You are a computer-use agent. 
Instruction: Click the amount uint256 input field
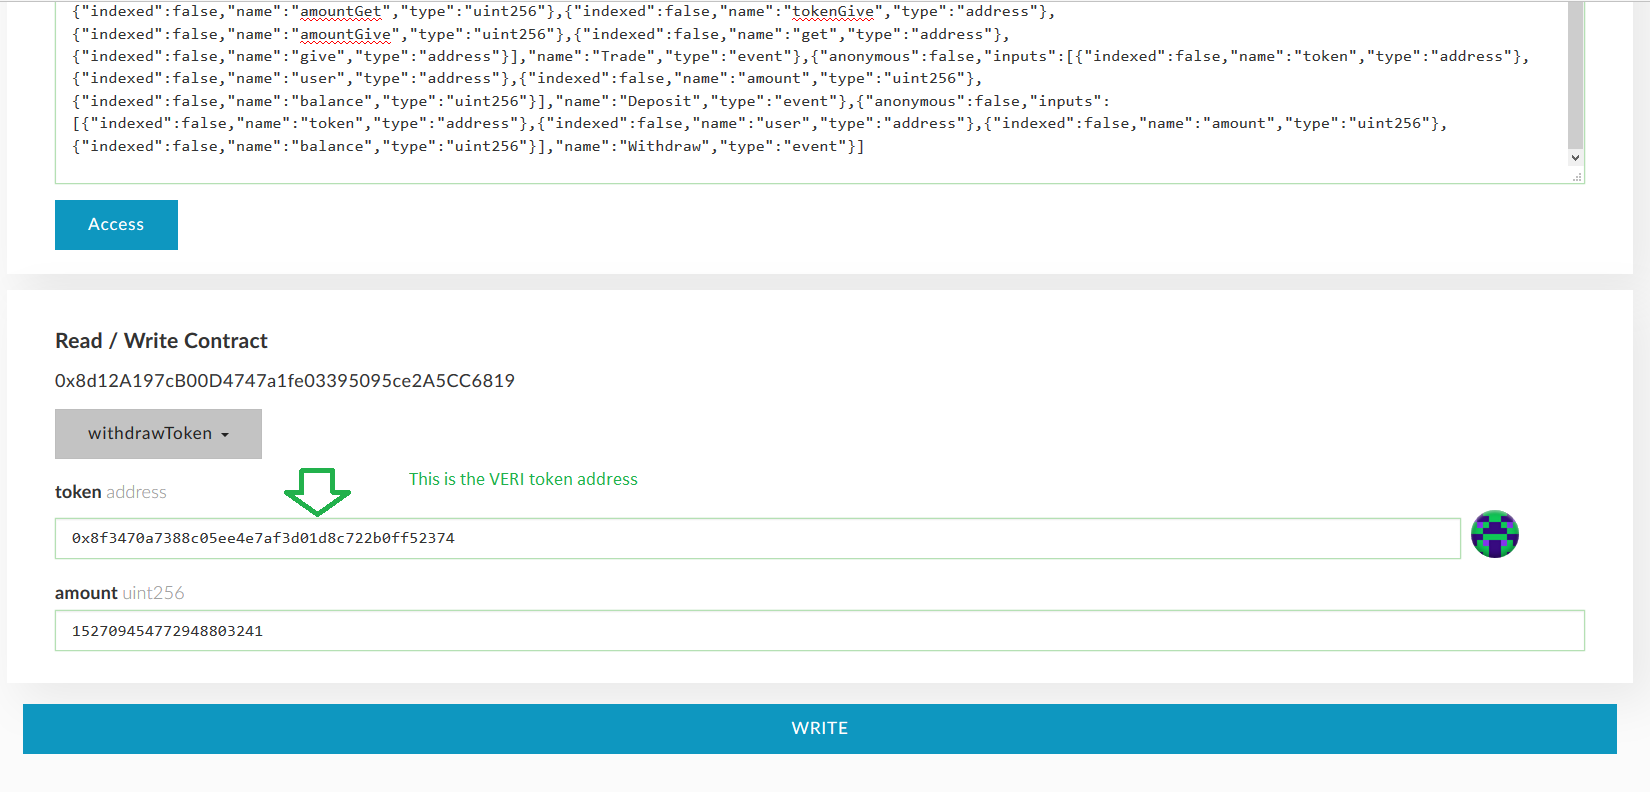pyautogui.click(x=819, y=631)
